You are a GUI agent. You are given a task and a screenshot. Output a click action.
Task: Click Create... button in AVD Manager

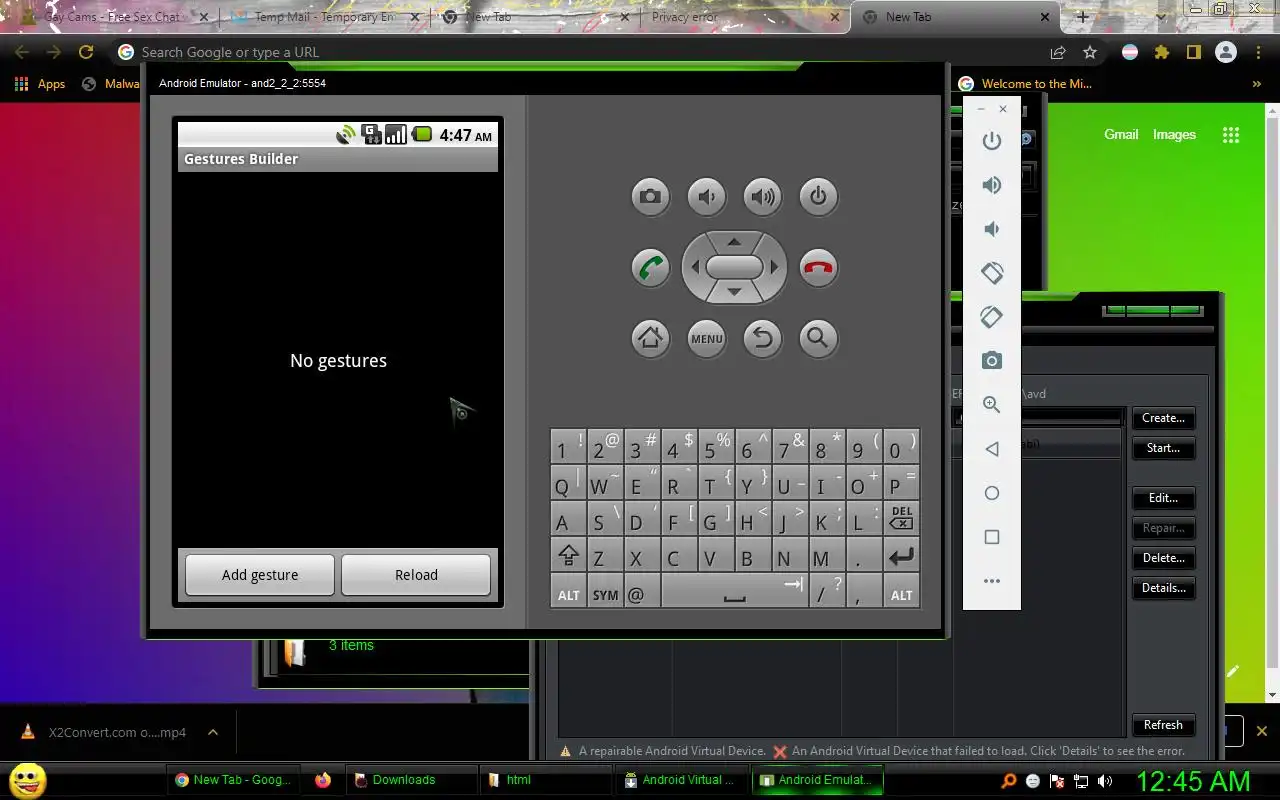coord(1163,418)
